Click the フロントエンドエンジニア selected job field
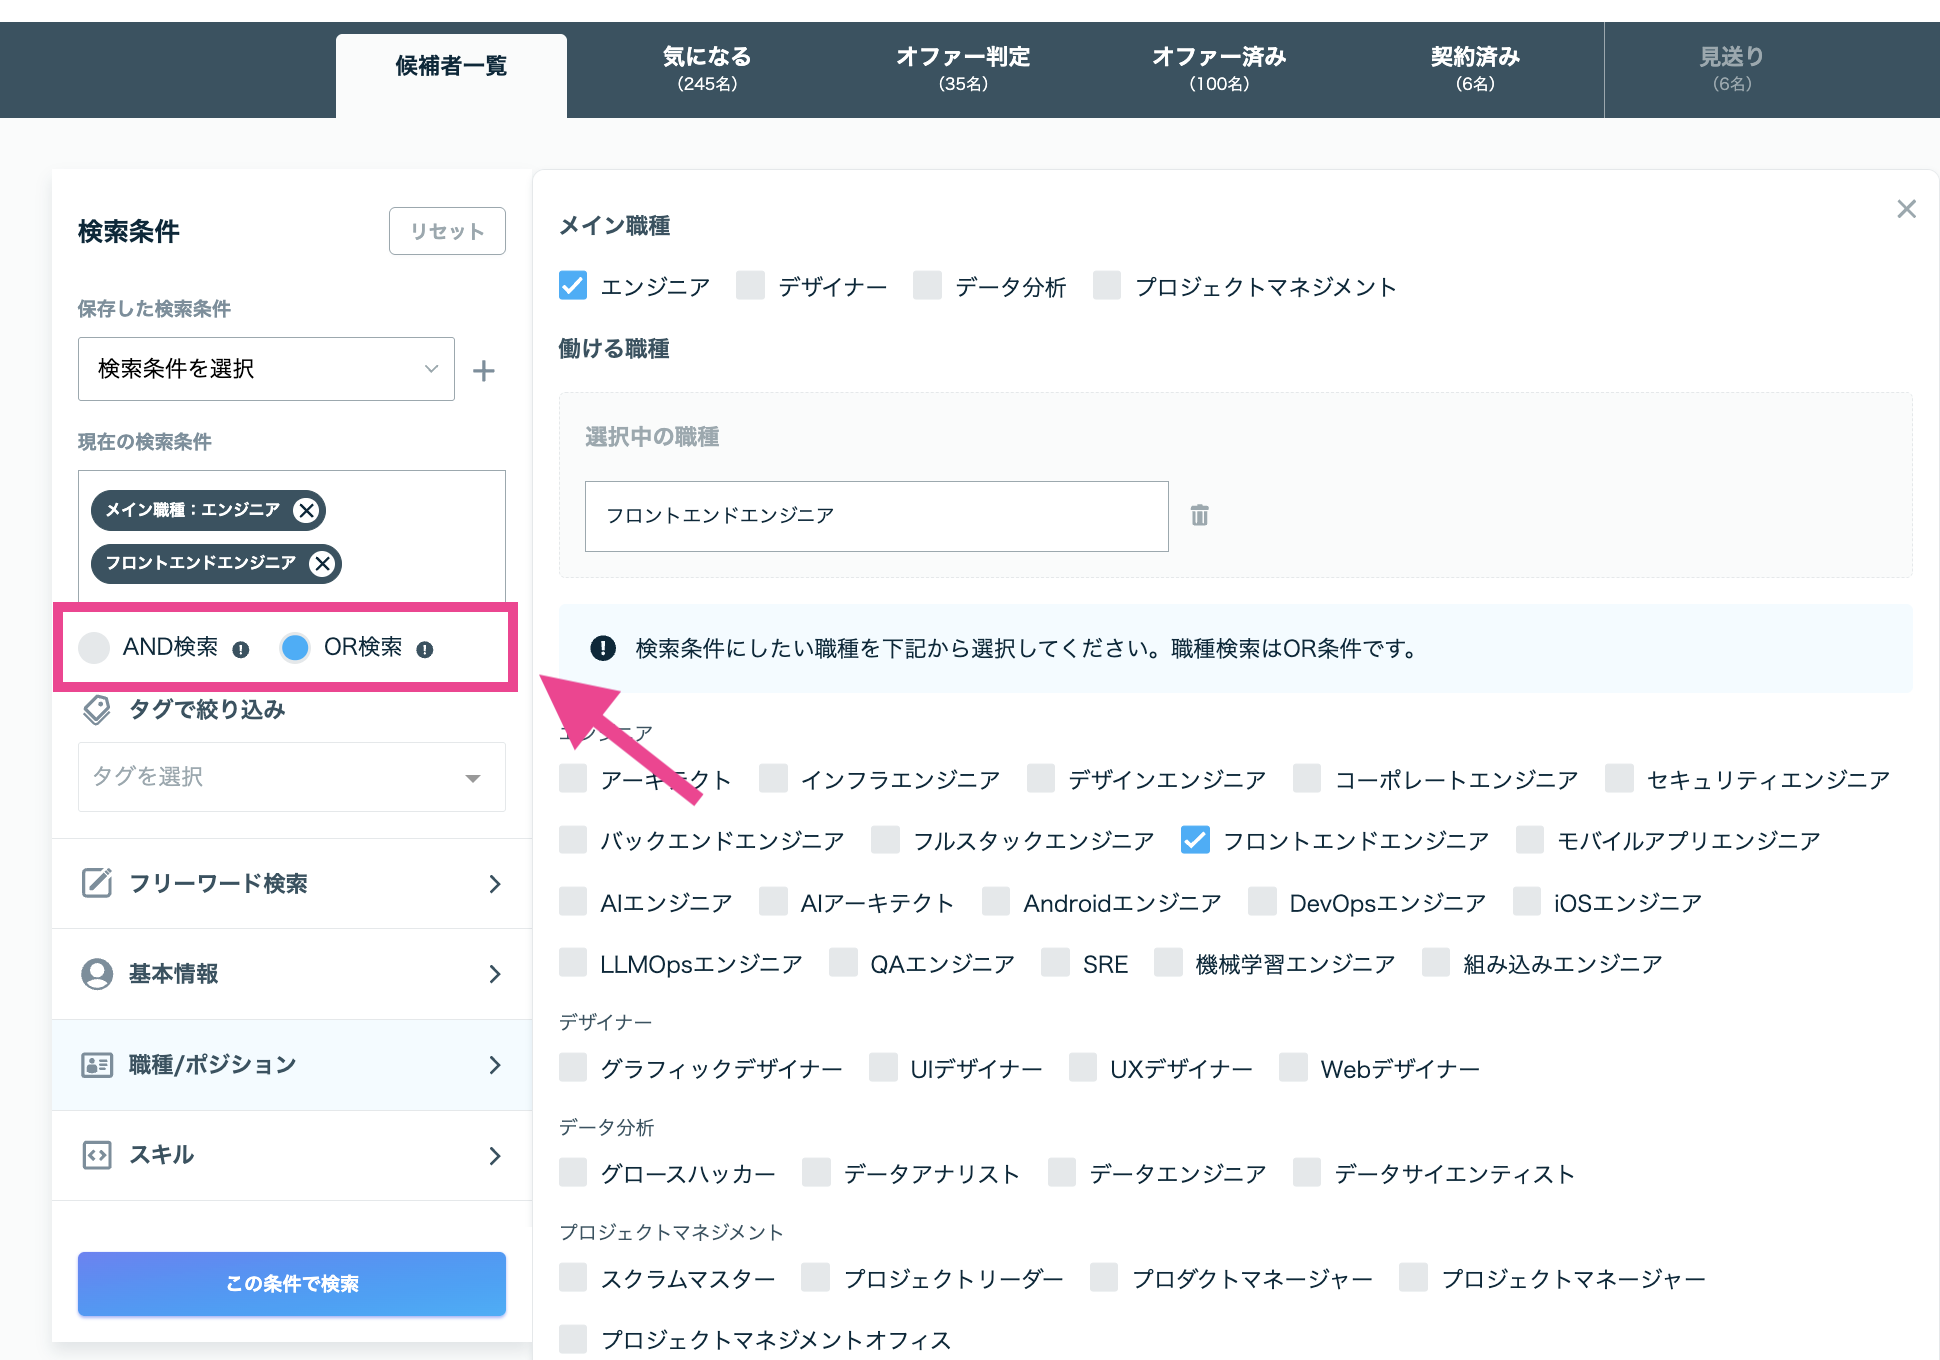The width and height of the screenshot is (1940, 1360). [x=877, y=516]
